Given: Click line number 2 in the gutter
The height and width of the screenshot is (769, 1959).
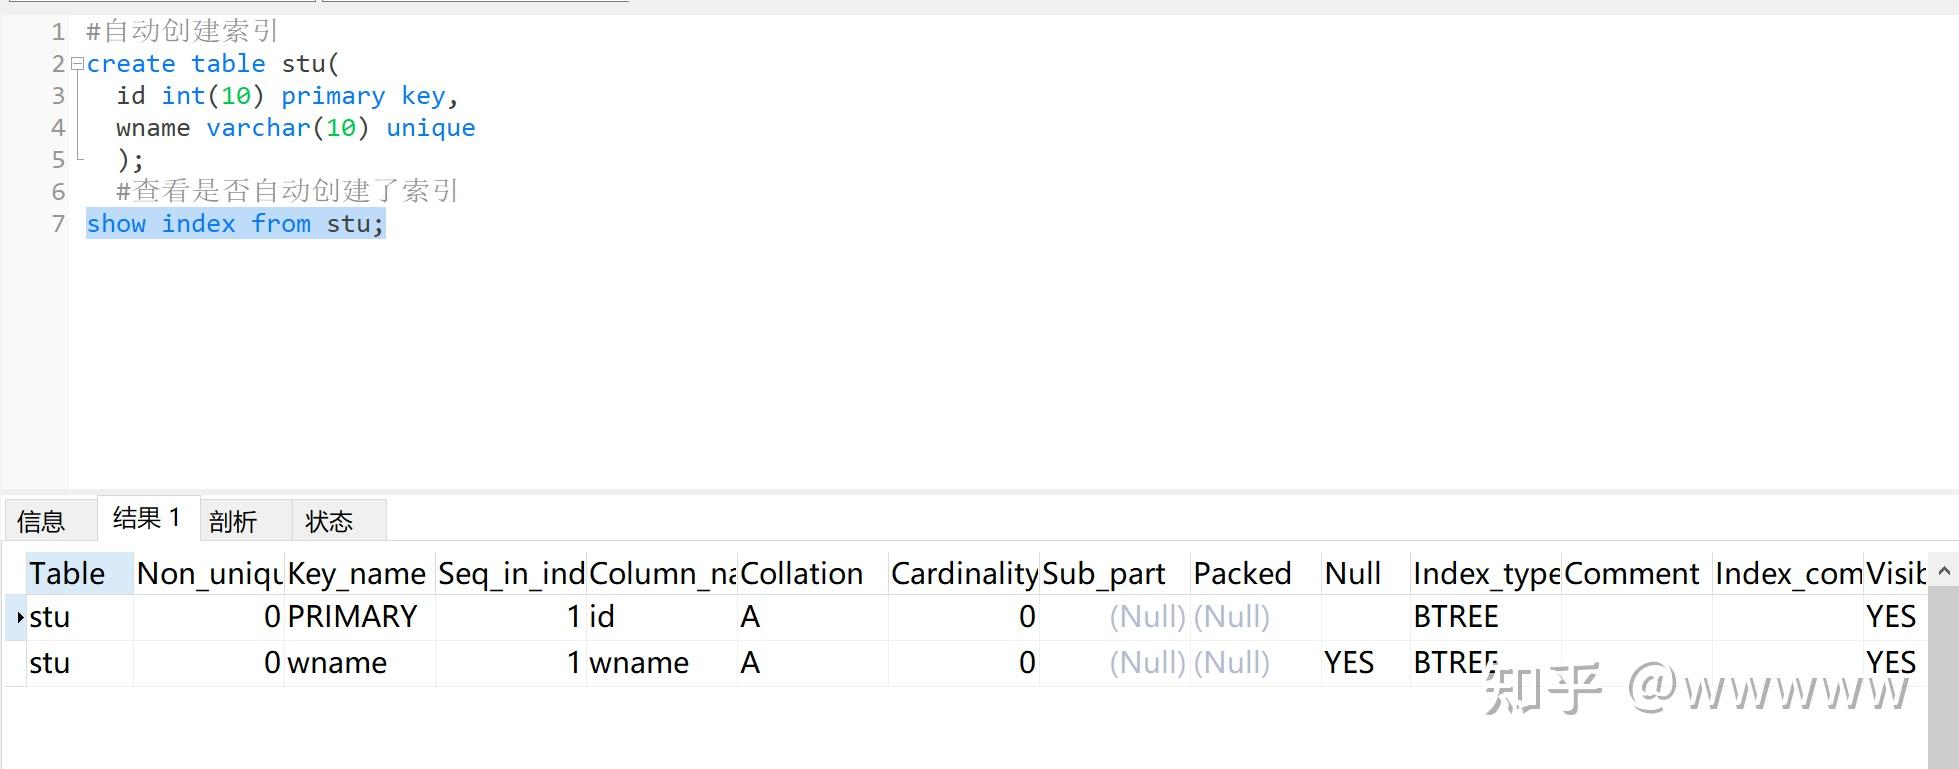Looking at the screenshot, I should (58, 64).
